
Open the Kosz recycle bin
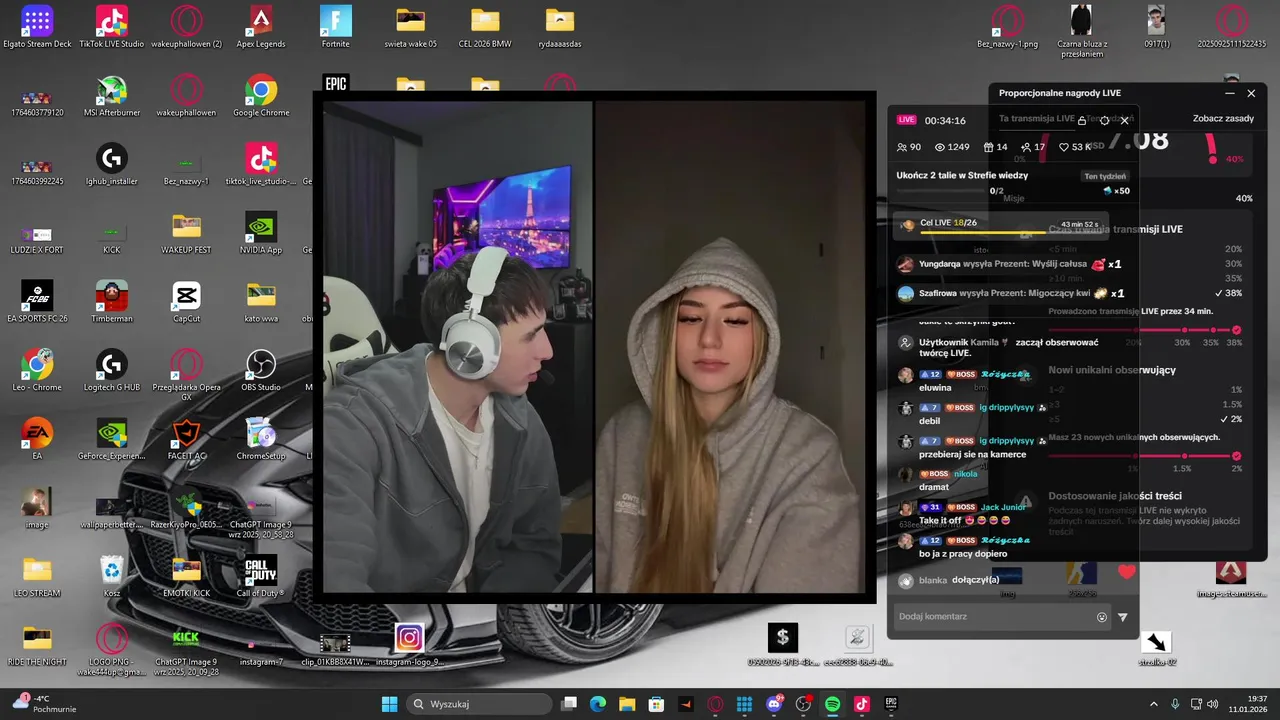[x=111, y=576]
